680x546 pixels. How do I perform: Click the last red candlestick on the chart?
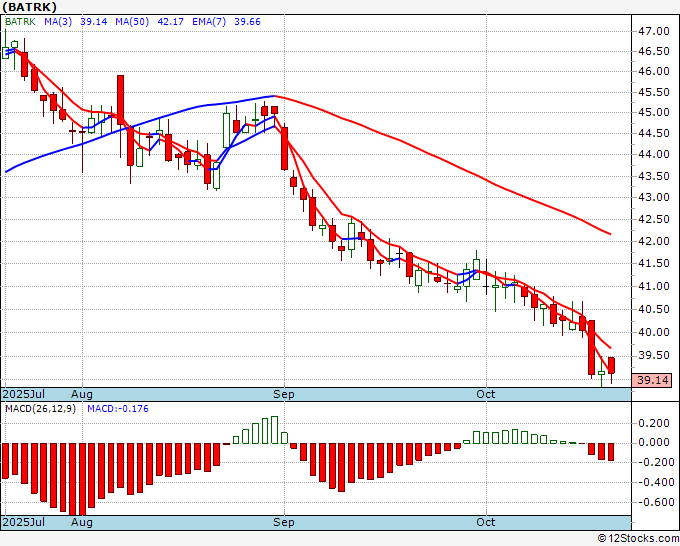pyautogui.click(x=611, y=365)
